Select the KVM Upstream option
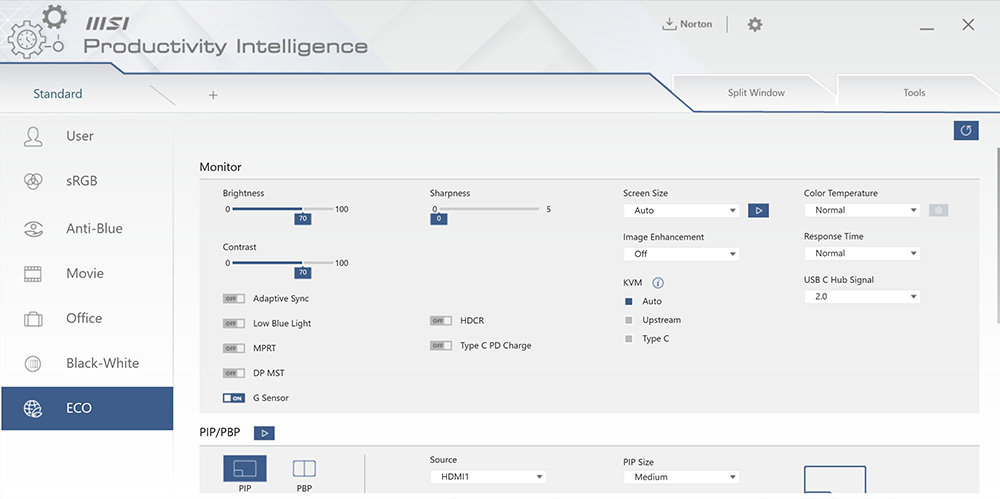Viewport: 1000px width, 499px height. [x=629, y=320]
